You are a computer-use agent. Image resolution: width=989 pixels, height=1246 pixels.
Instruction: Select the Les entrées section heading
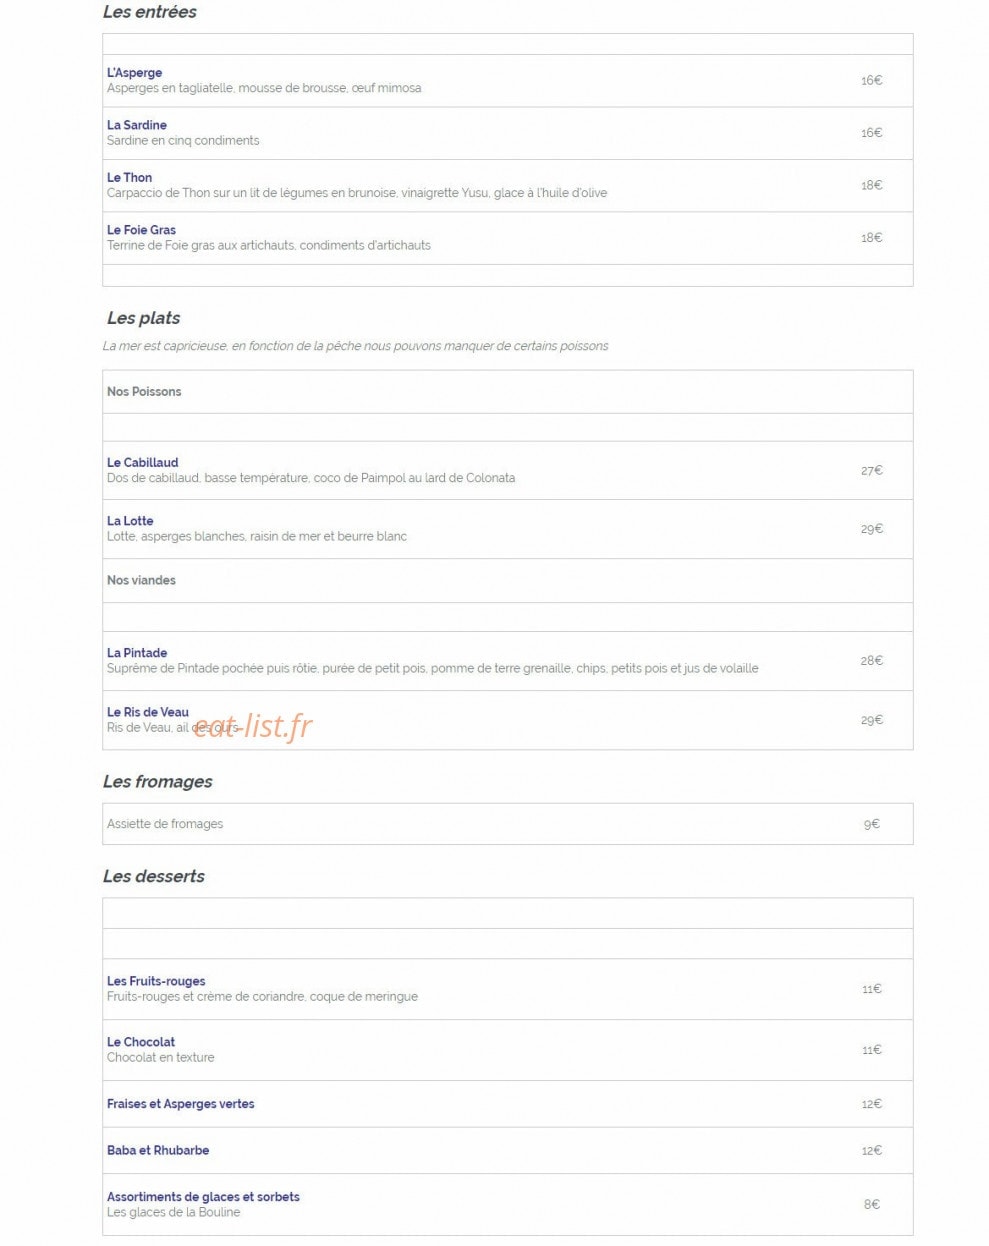150,12
